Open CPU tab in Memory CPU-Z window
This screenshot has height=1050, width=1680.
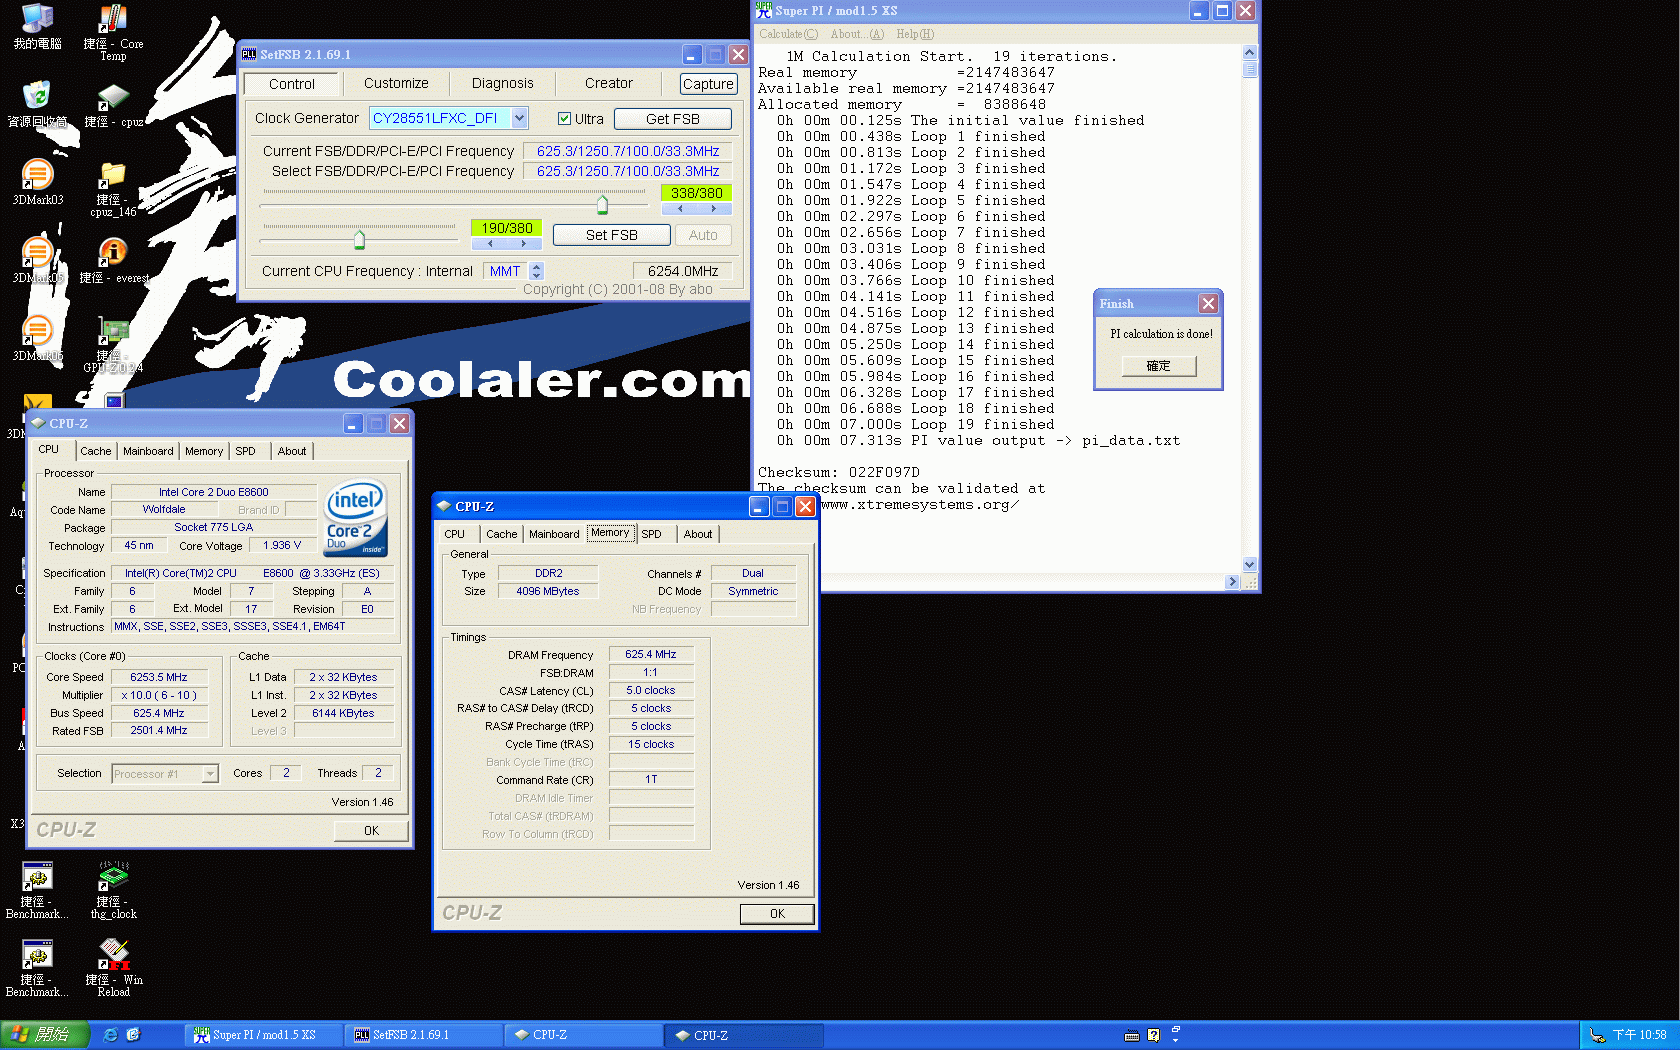click(x=455, y=534)
